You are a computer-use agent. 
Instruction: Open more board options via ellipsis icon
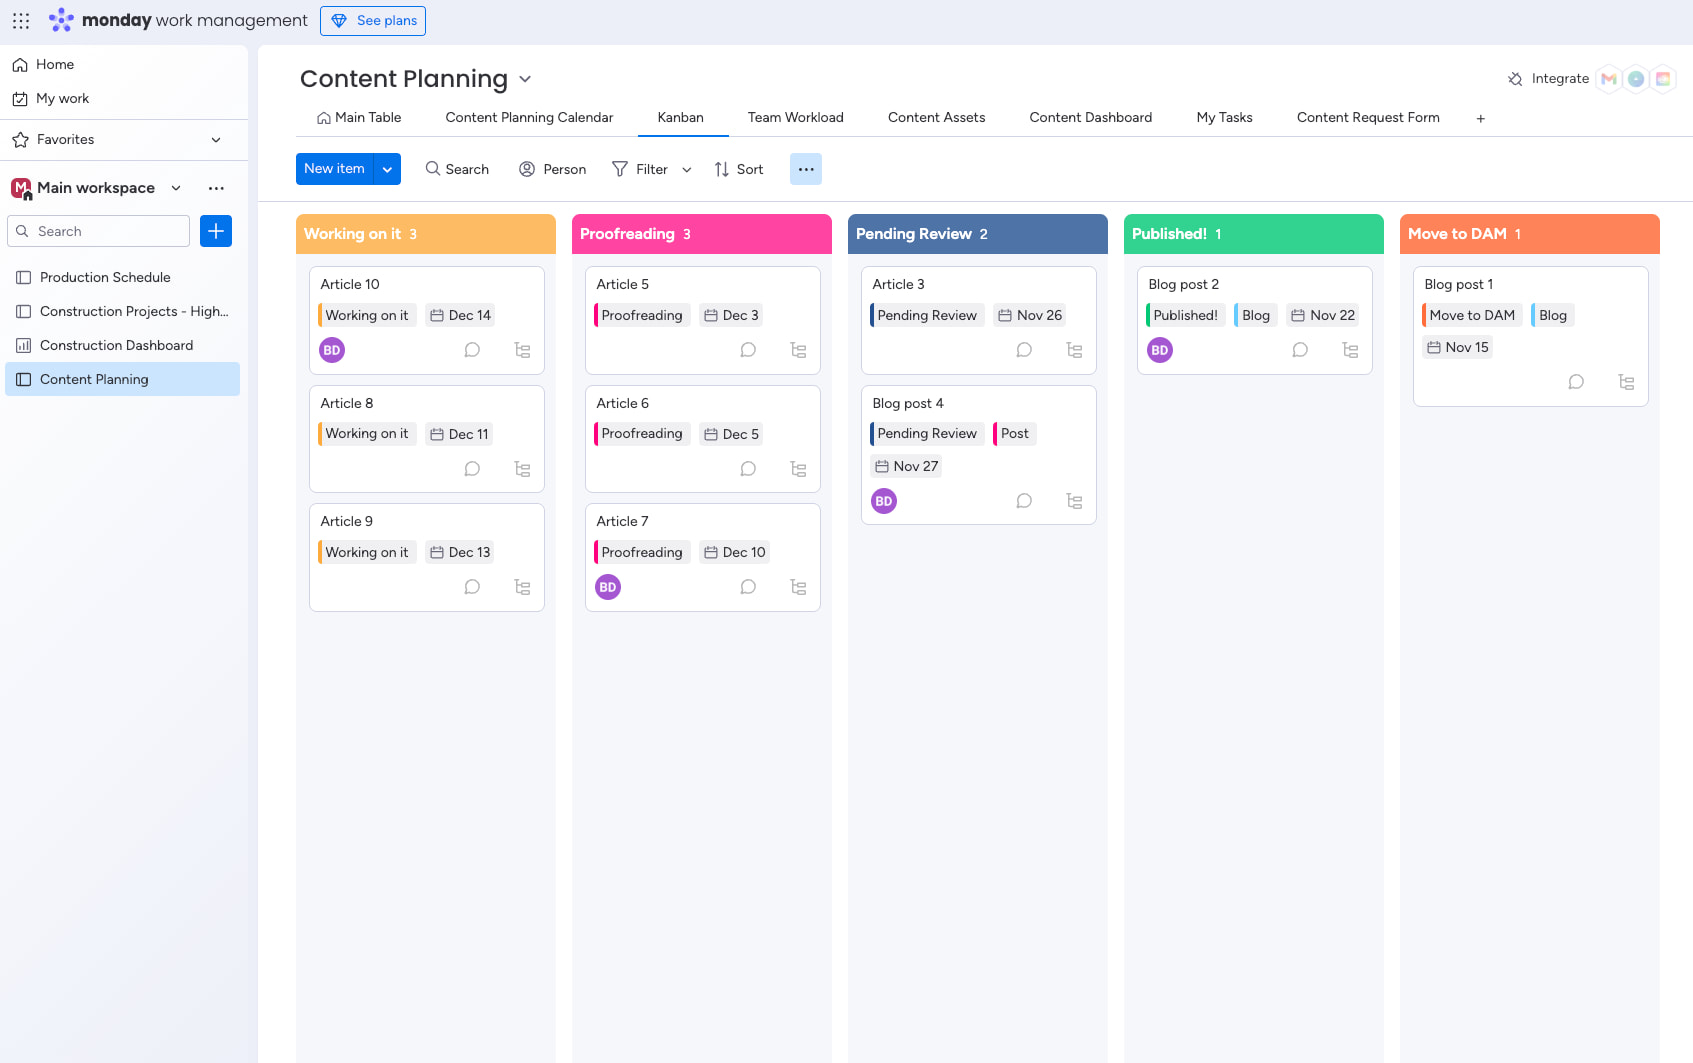pyautogui.click(x=806, y=169)
